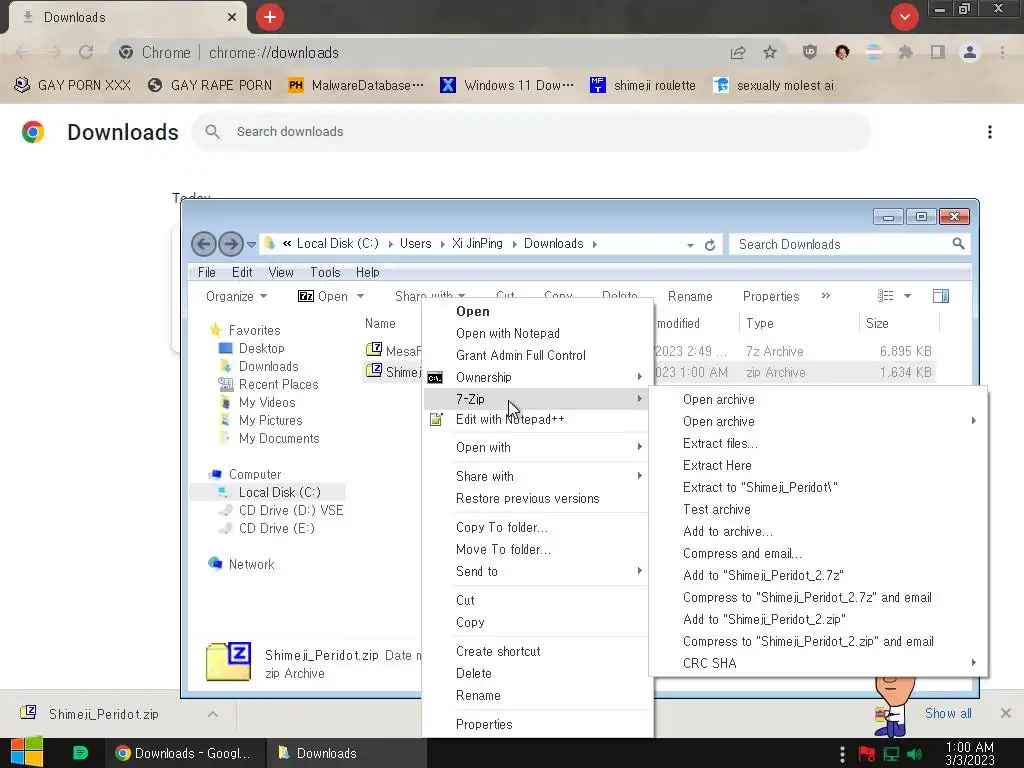Expand the Organize toolbar dropdown

click(236, 296)
